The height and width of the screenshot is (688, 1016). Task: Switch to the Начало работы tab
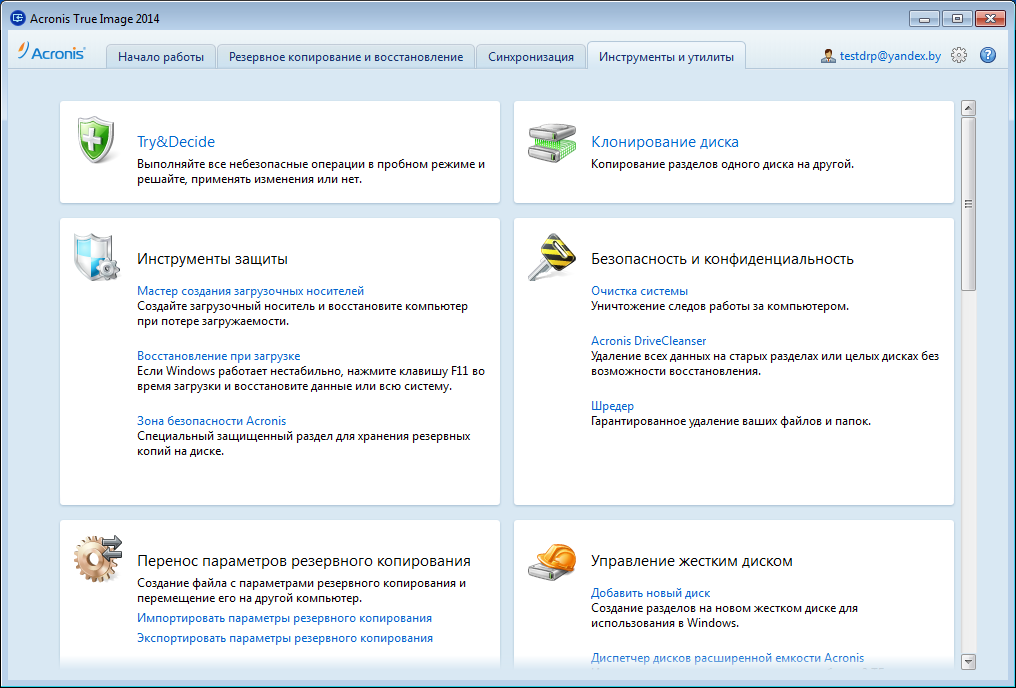pyautogui.click(x=161, y=57)
